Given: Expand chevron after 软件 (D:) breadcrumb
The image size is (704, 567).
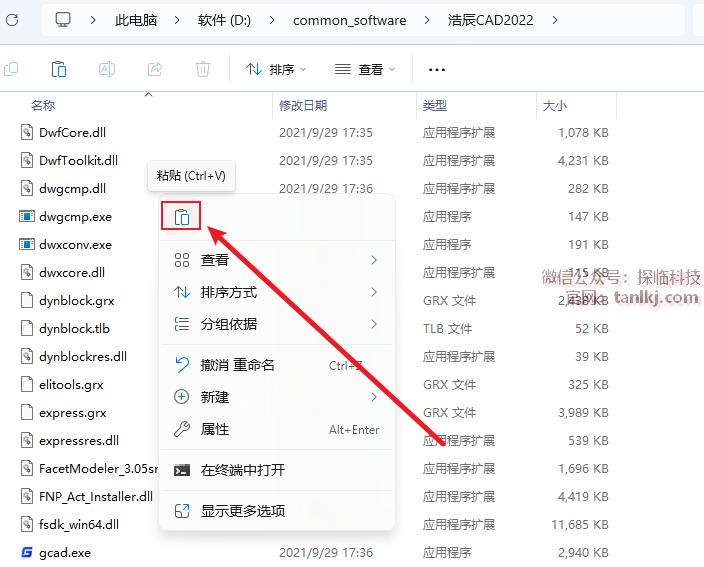Looking at the screenshot, I should click(x=272, y=20).
